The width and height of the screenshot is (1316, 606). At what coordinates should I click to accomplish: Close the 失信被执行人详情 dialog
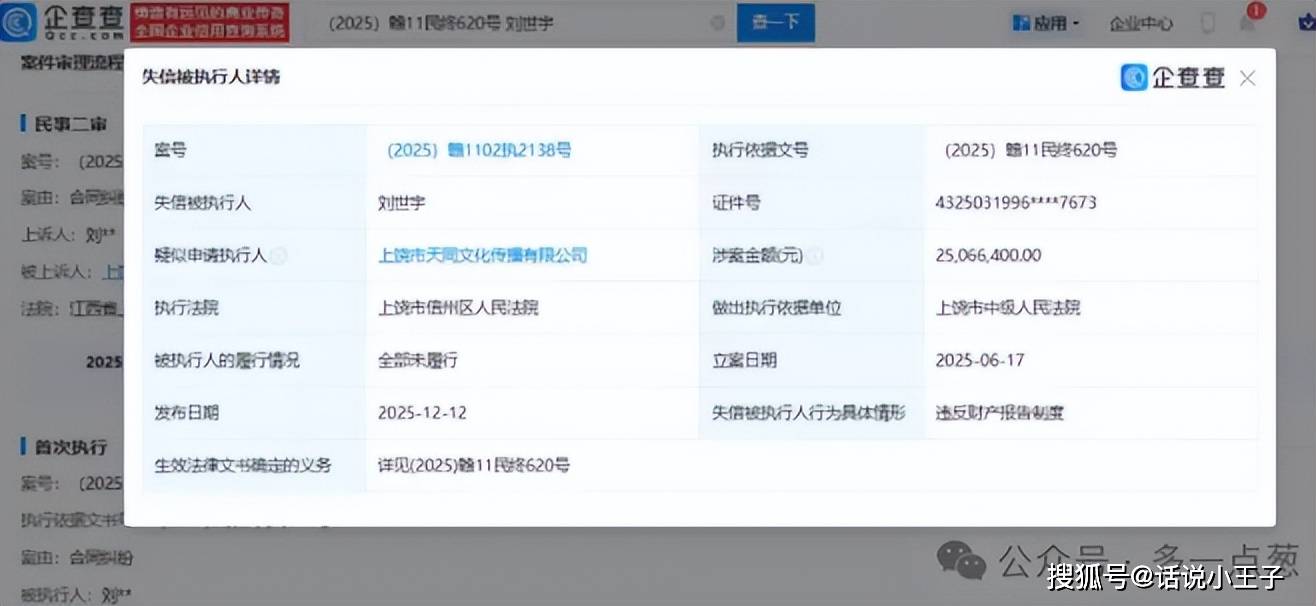1247,78
